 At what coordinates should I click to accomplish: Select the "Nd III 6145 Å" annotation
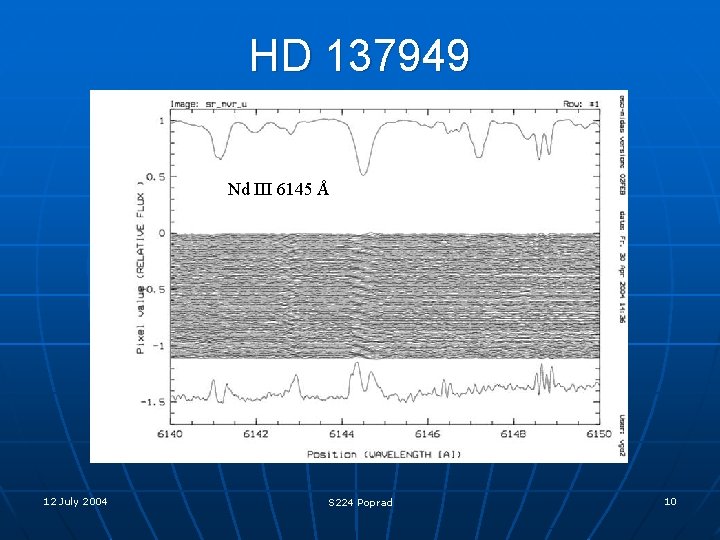click(278, 189)
